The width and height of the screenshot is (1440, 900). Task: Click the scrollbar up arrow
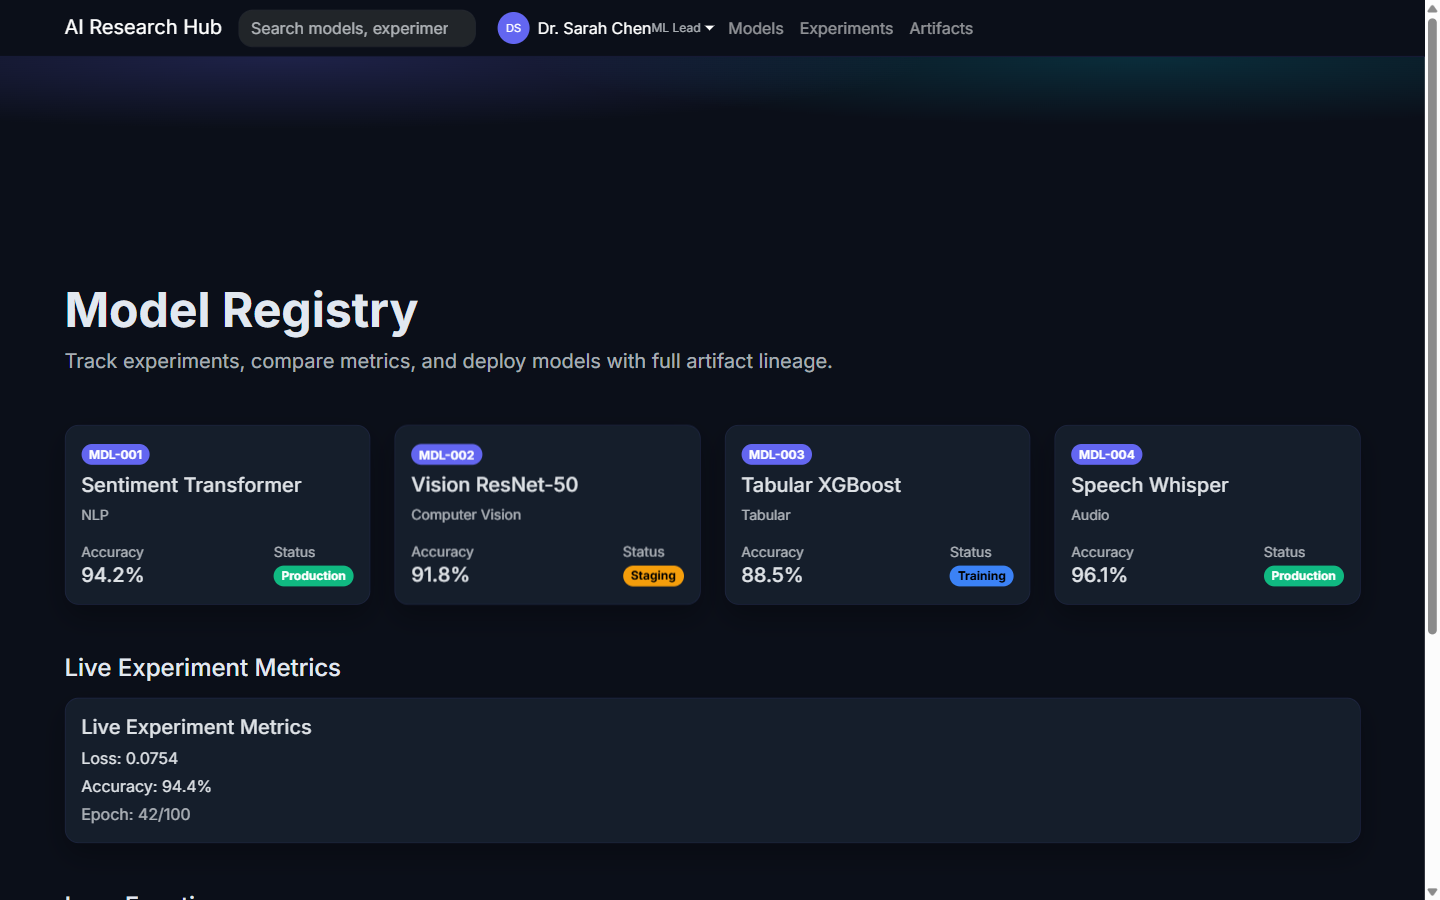click(x=1432, y=8)
